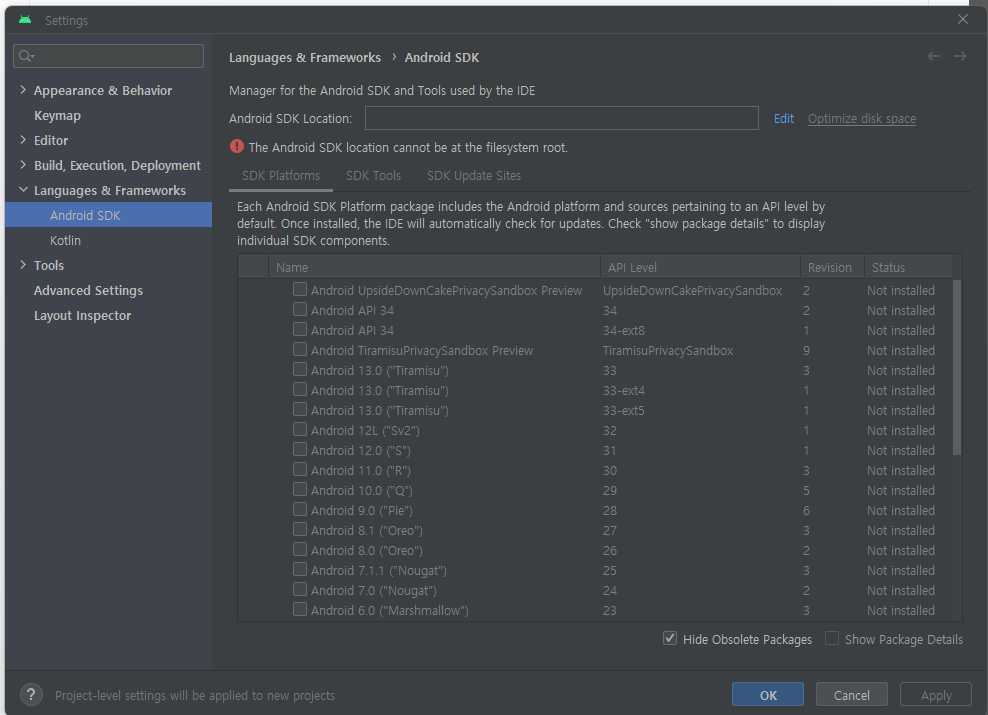This screenshot has height=715, width=988.
Task: Click the first Android API 34 row name
Action: click(352, 311)
